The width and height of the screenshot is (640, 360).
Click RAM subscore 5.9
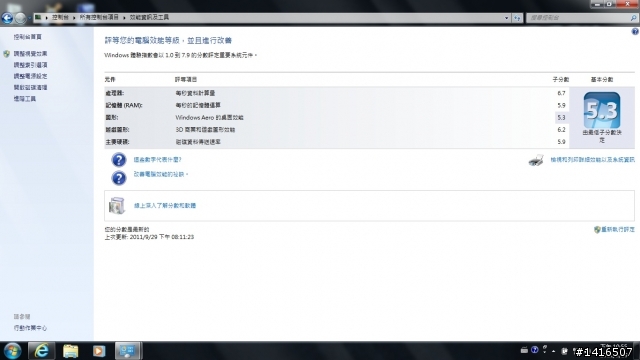coord(561,105)
